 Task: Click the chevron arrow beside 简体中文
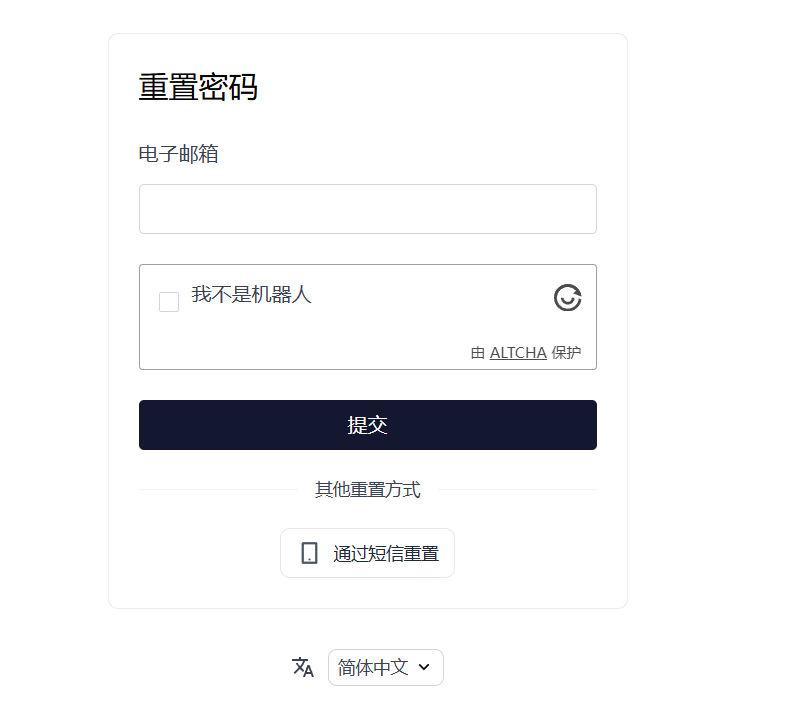[424, 667]
